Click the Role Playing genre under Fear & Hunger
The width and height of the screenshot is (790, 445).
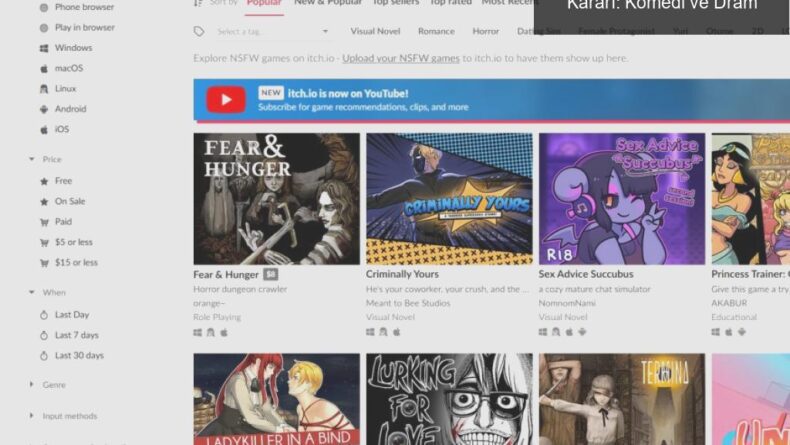tap(217, 317)
